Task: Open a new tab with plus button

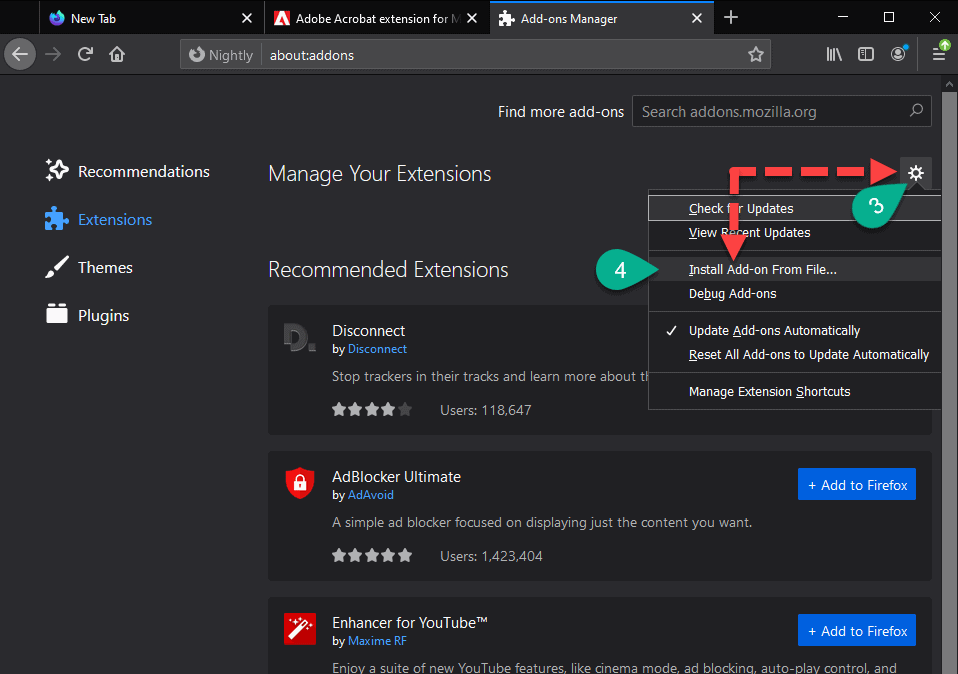Action: (x=731, y=18)
